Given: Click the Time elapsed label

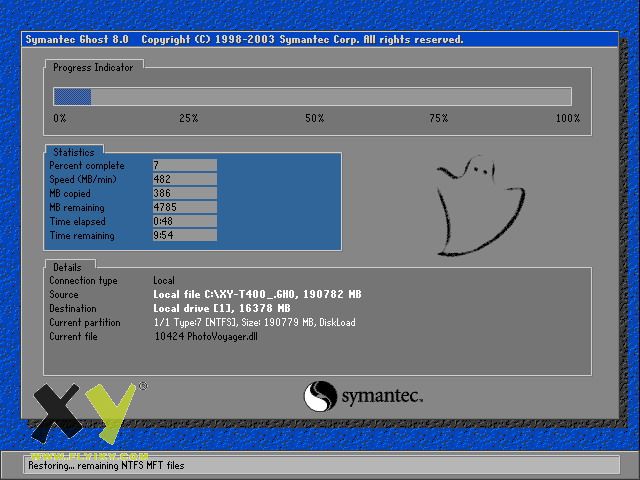Looking at the screenshot, I should (x=78, y=222).
